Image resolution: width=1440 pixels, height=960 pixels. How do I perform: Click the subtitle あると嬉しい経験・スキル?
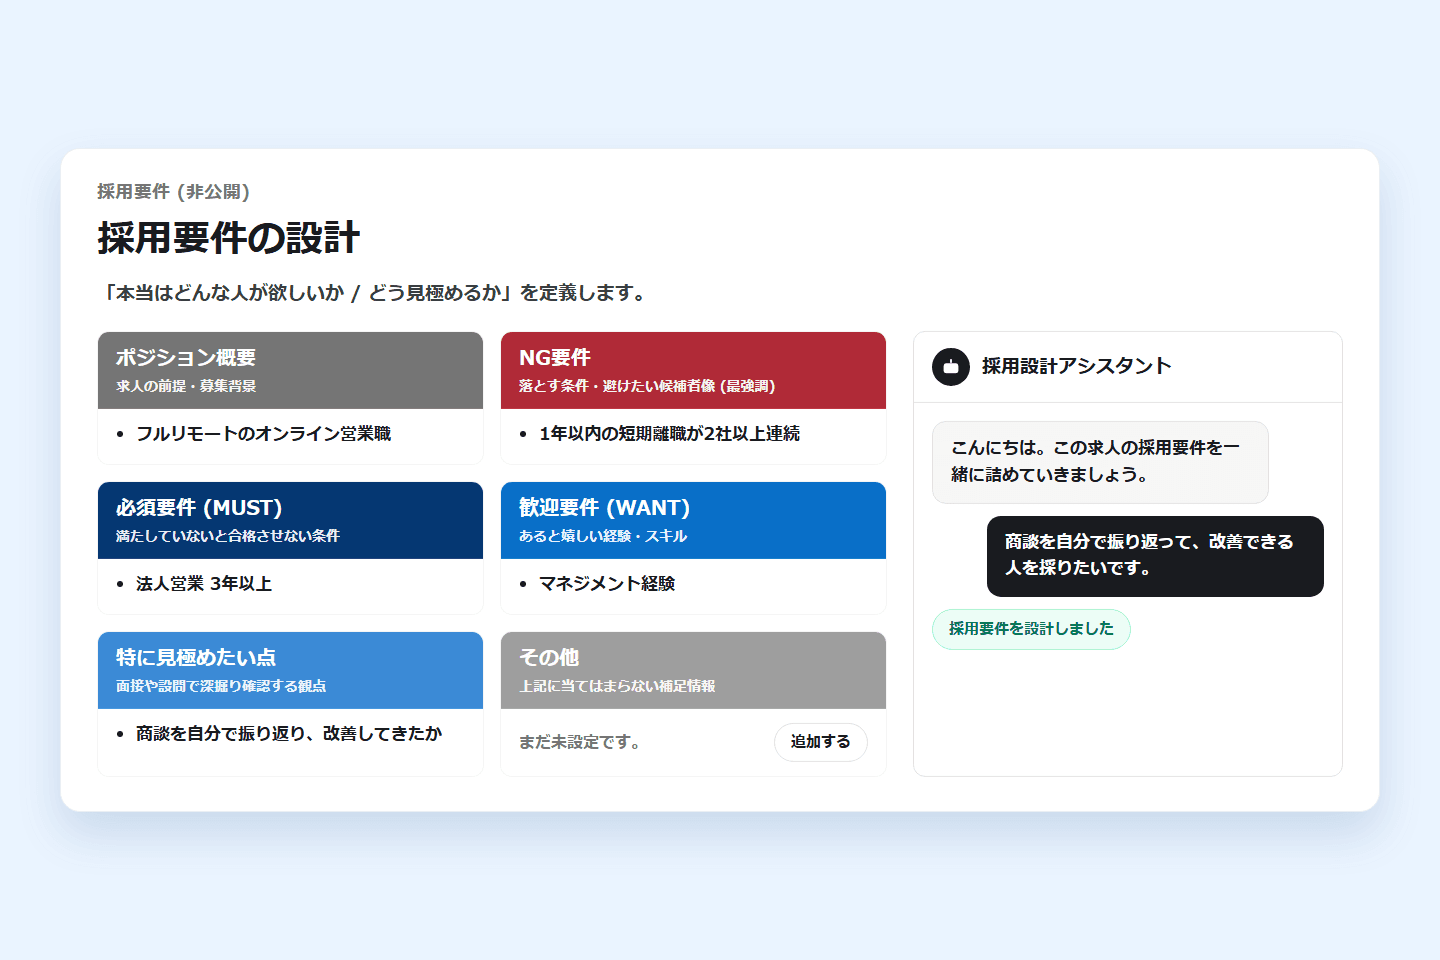tap(603, 536)
